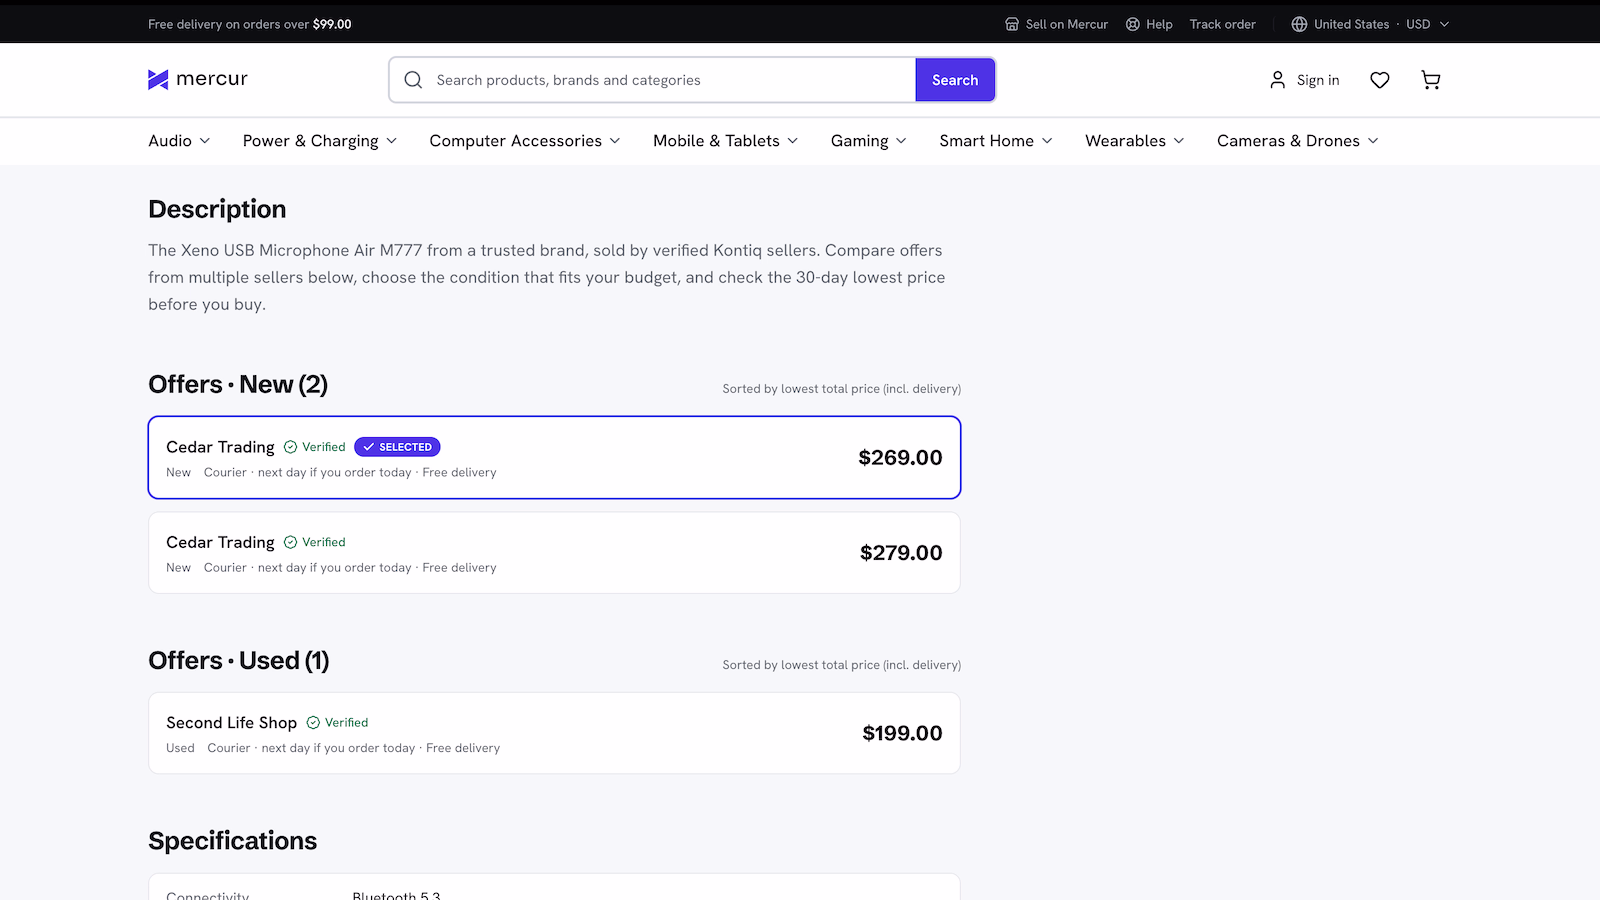Click the SELECTED badge on the $269.00 offer
The height and width of the screenshot is (900, 1600).
pyautogui.click(x=397, y=447)
